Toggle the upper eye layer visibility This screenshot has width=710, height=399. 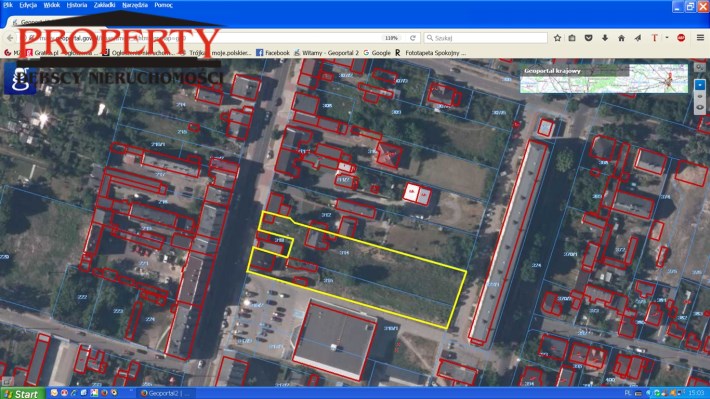(x=700, y=96)
